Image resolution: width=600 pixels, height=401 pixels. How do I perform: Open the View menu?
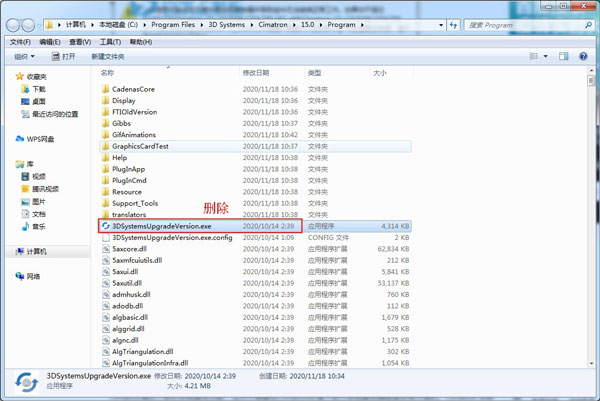80,42
